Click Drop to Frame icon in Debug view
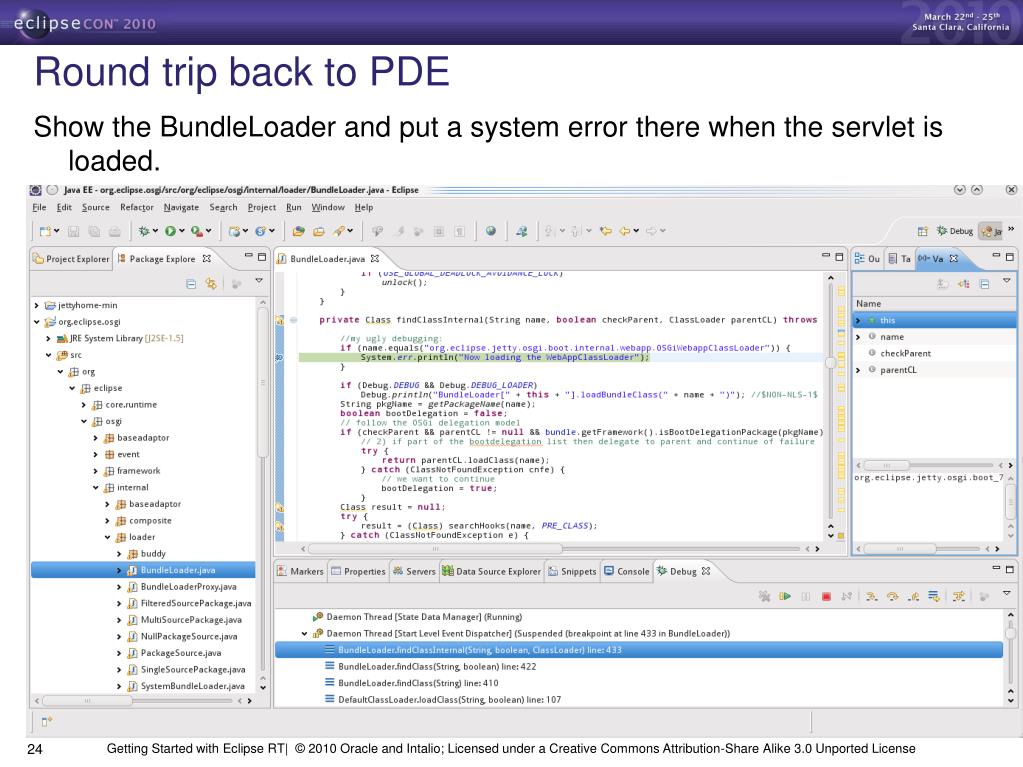This screenshot has height=767, width=1023. 934,596
